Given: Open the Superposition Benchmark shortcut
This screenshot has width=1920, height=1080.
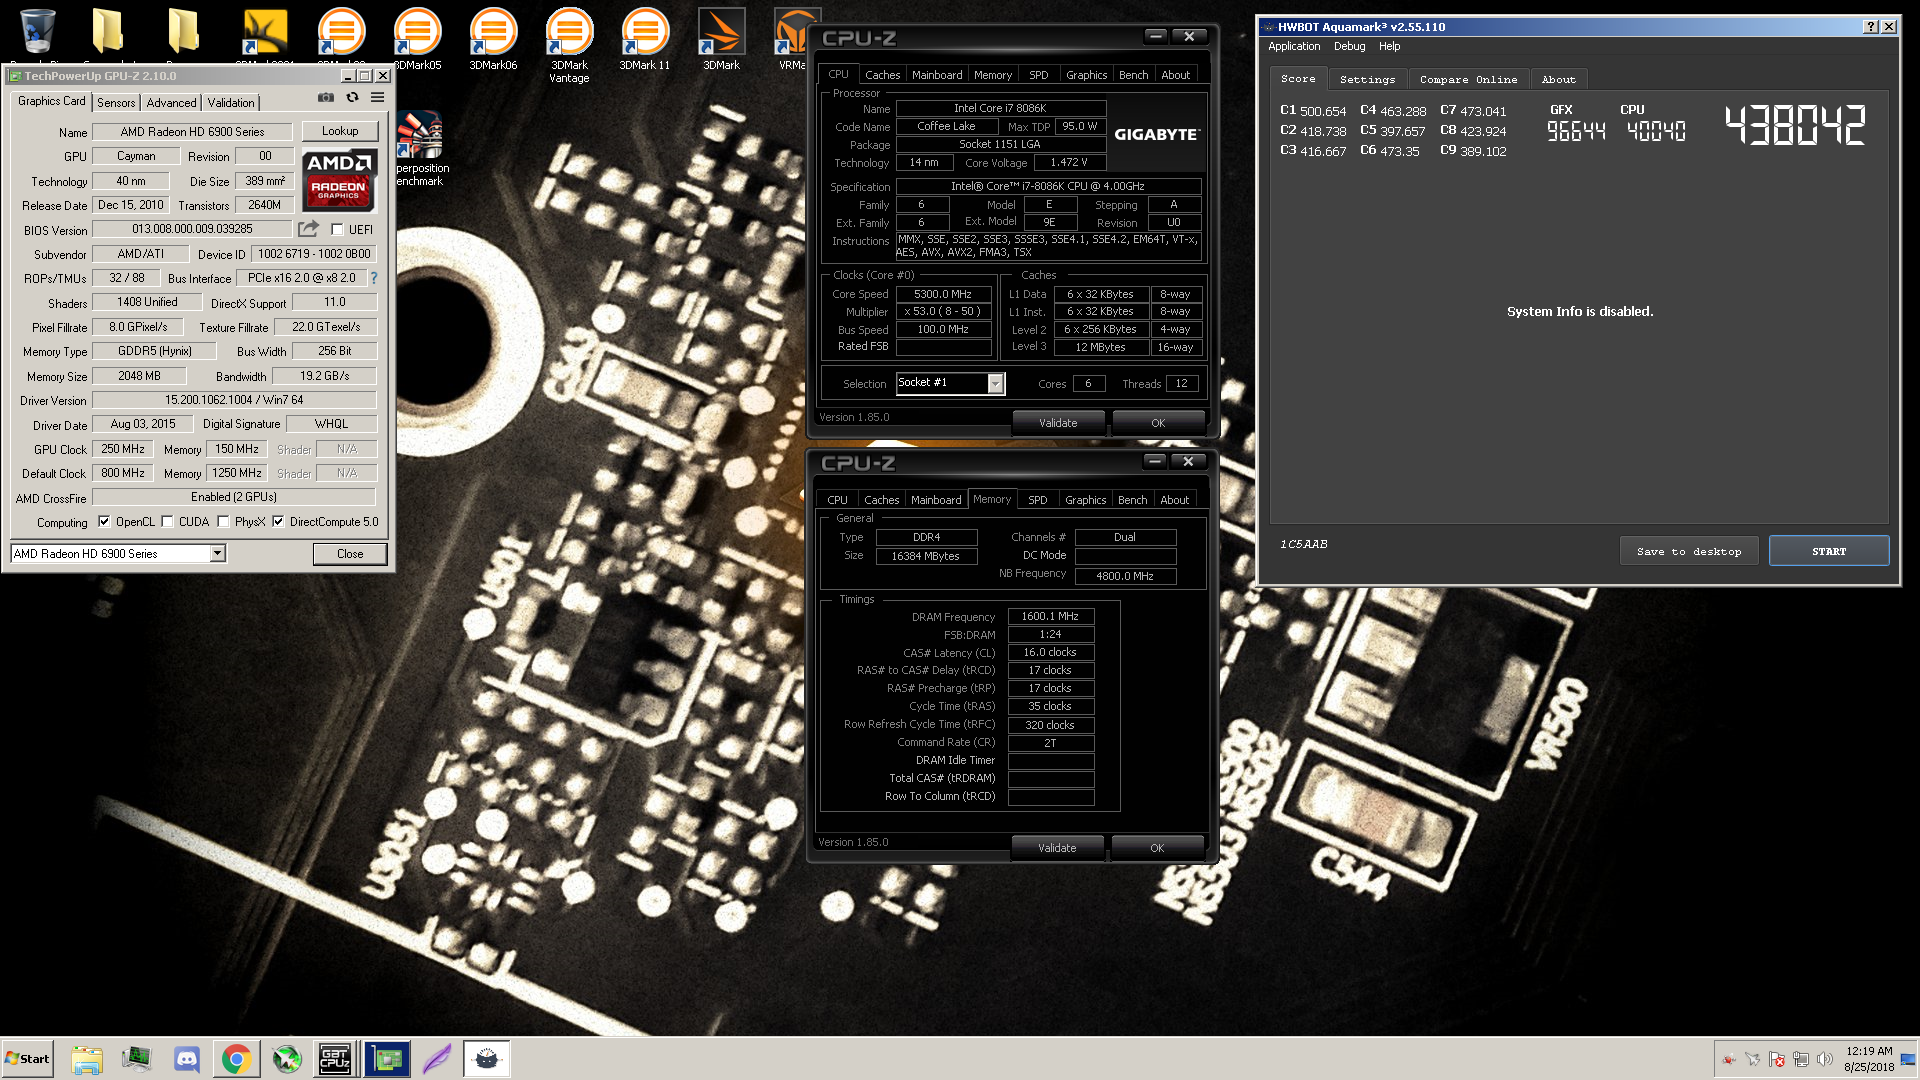Looking at the screenshot, I should 421,148.
